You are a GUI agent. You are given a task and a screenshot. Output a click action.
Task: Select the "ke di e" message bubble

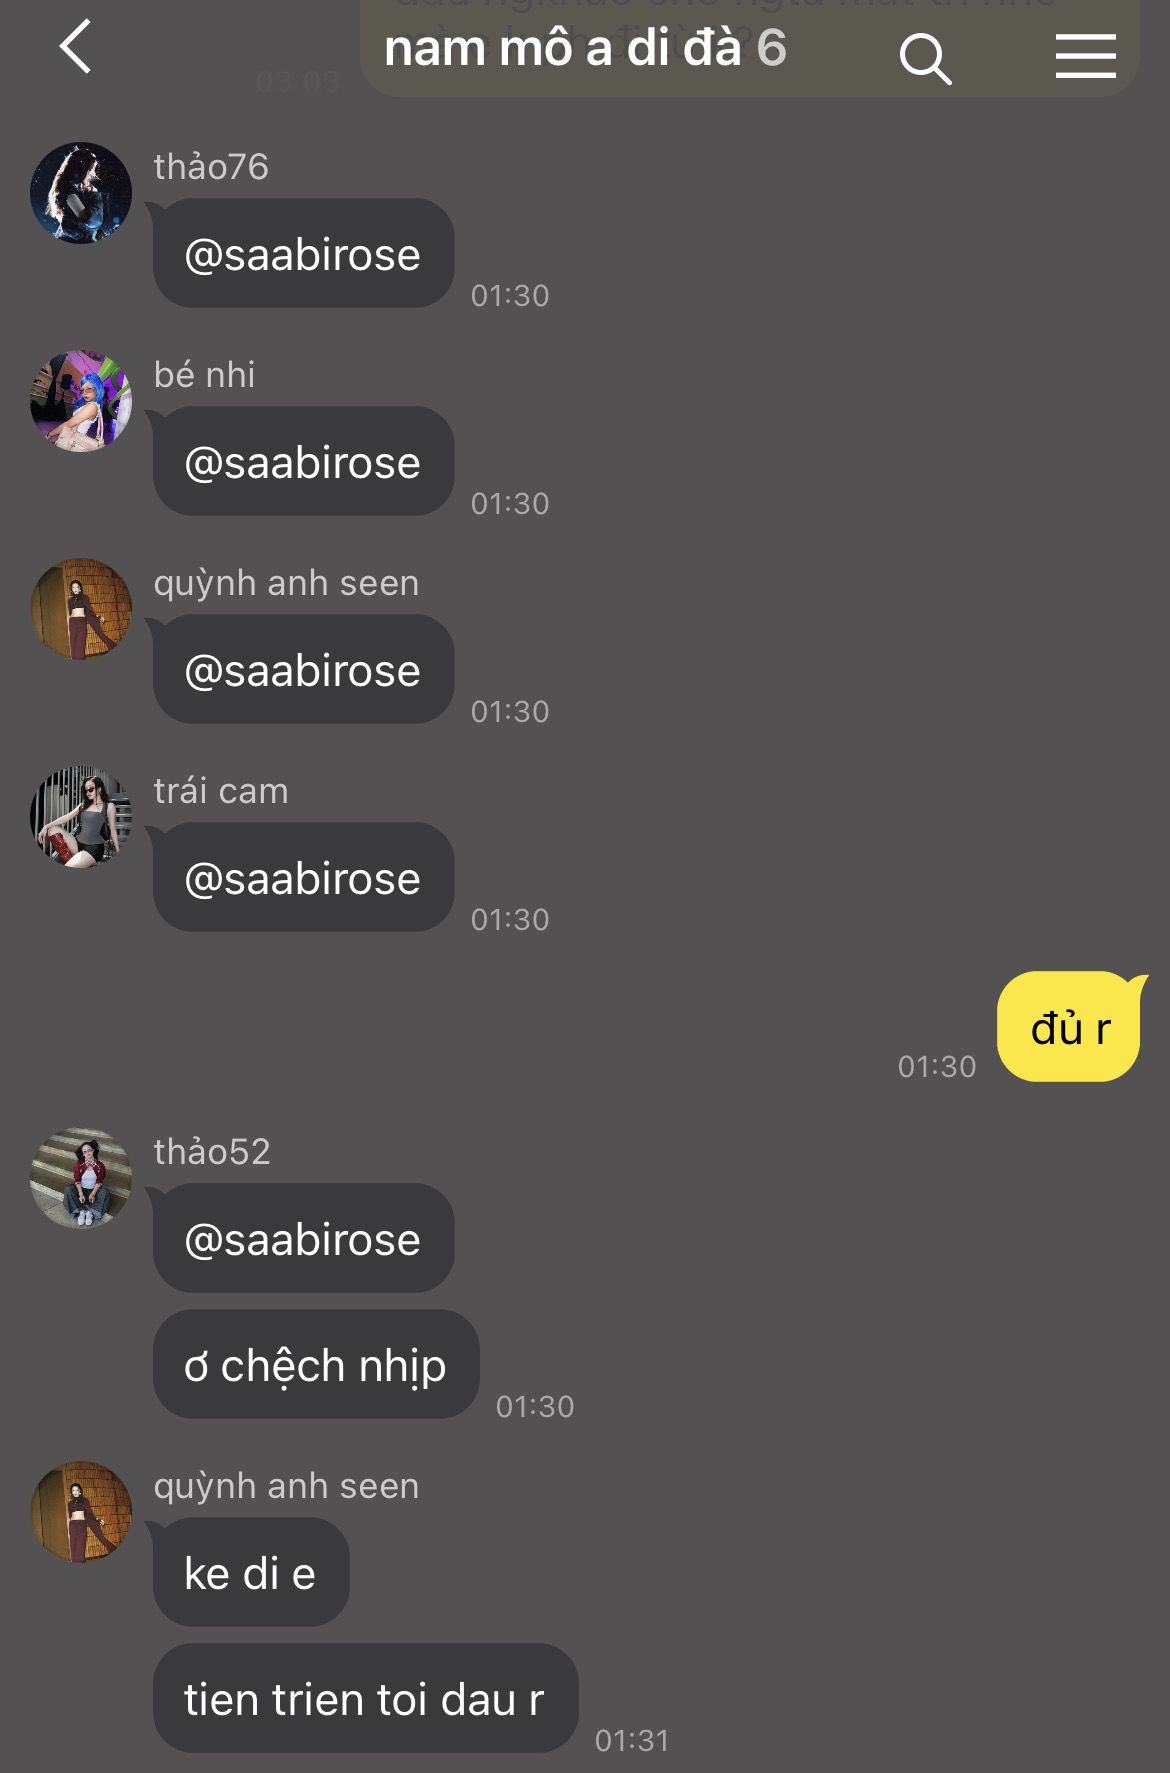tap(251, 1573)
